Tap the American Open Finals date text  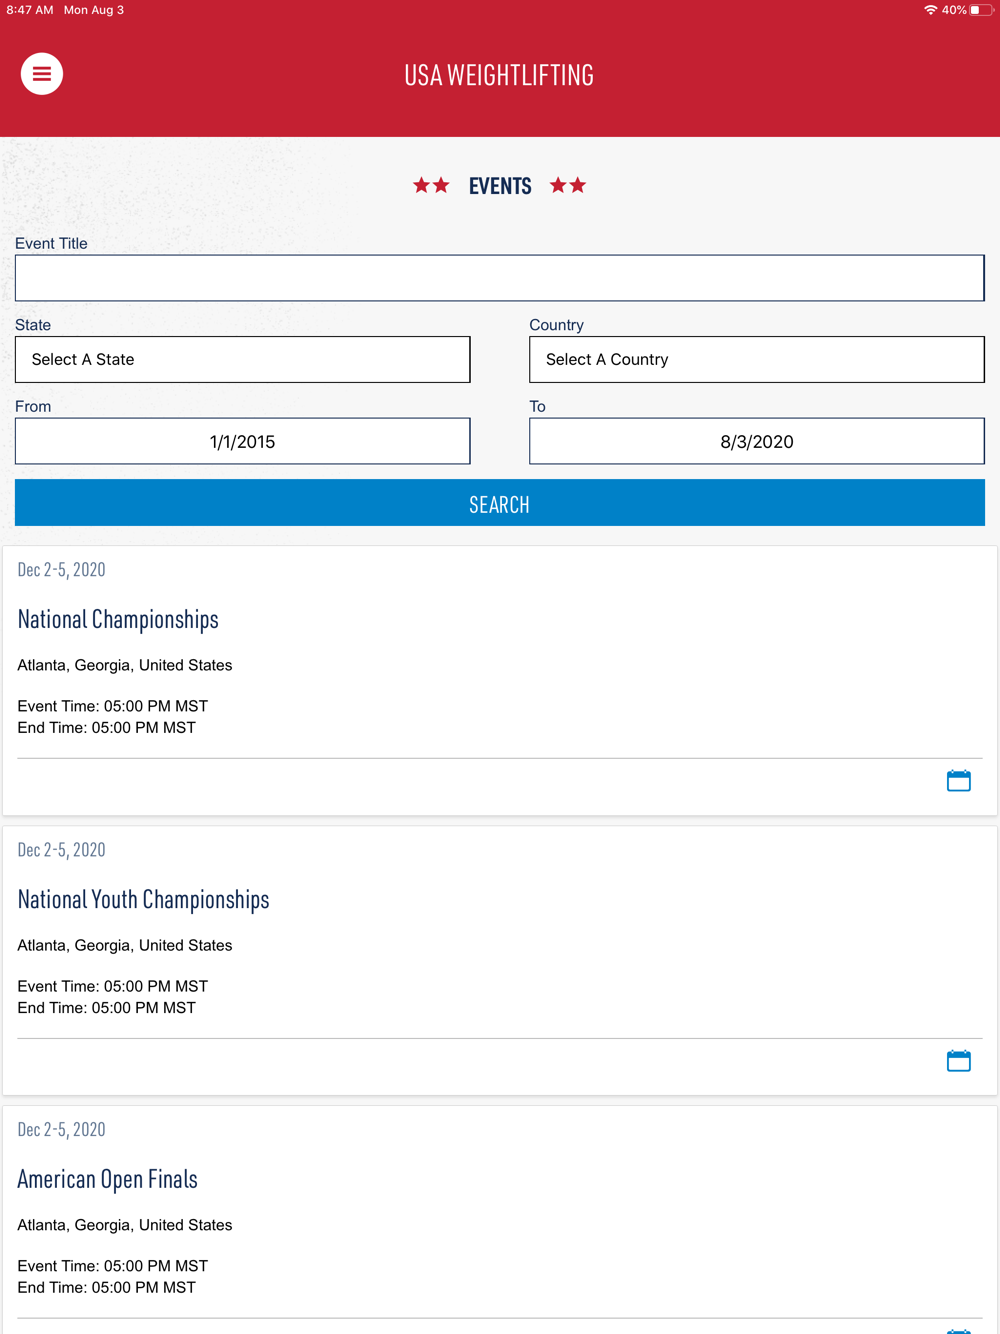[61, 1129]
